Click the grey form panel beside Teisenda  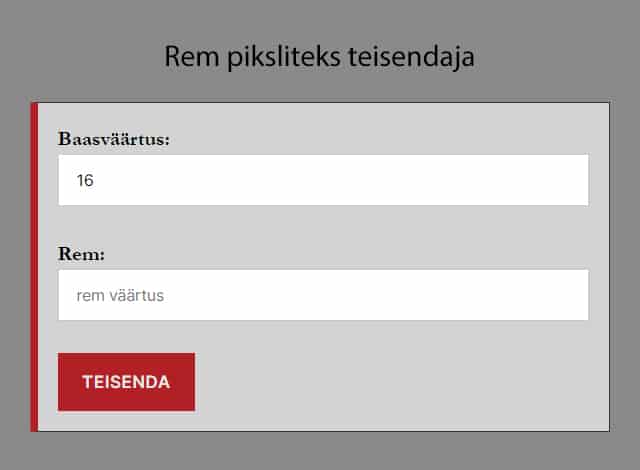pos(400,382)
